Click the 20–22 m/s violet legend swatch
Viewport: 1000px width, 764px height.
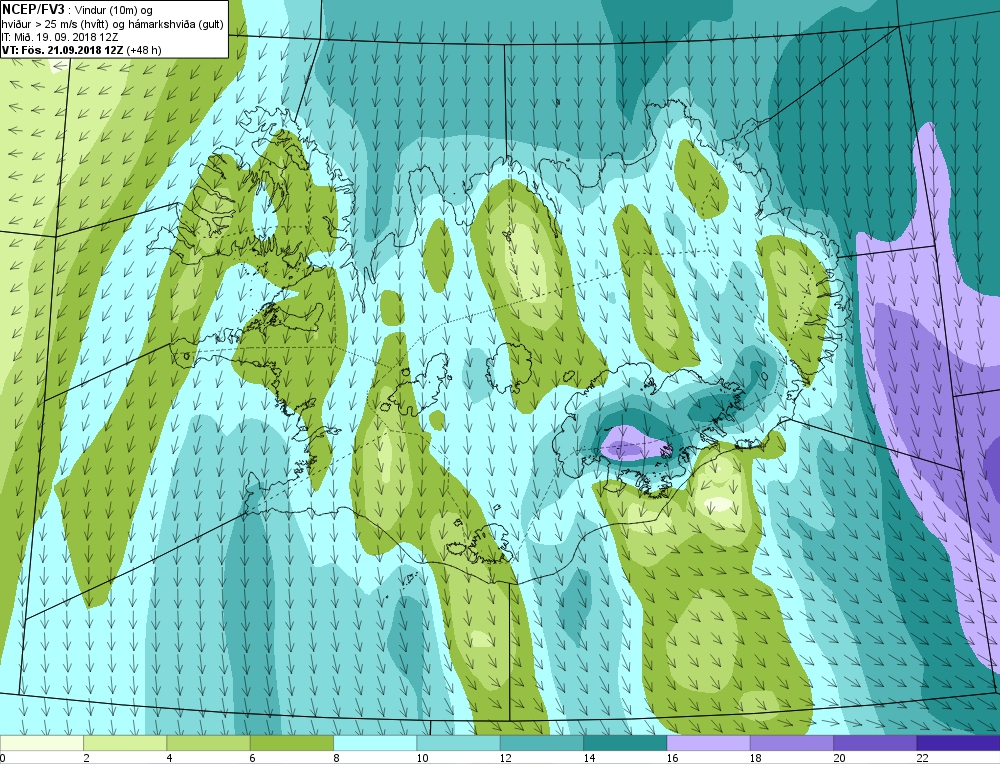[x=875, y=743]
